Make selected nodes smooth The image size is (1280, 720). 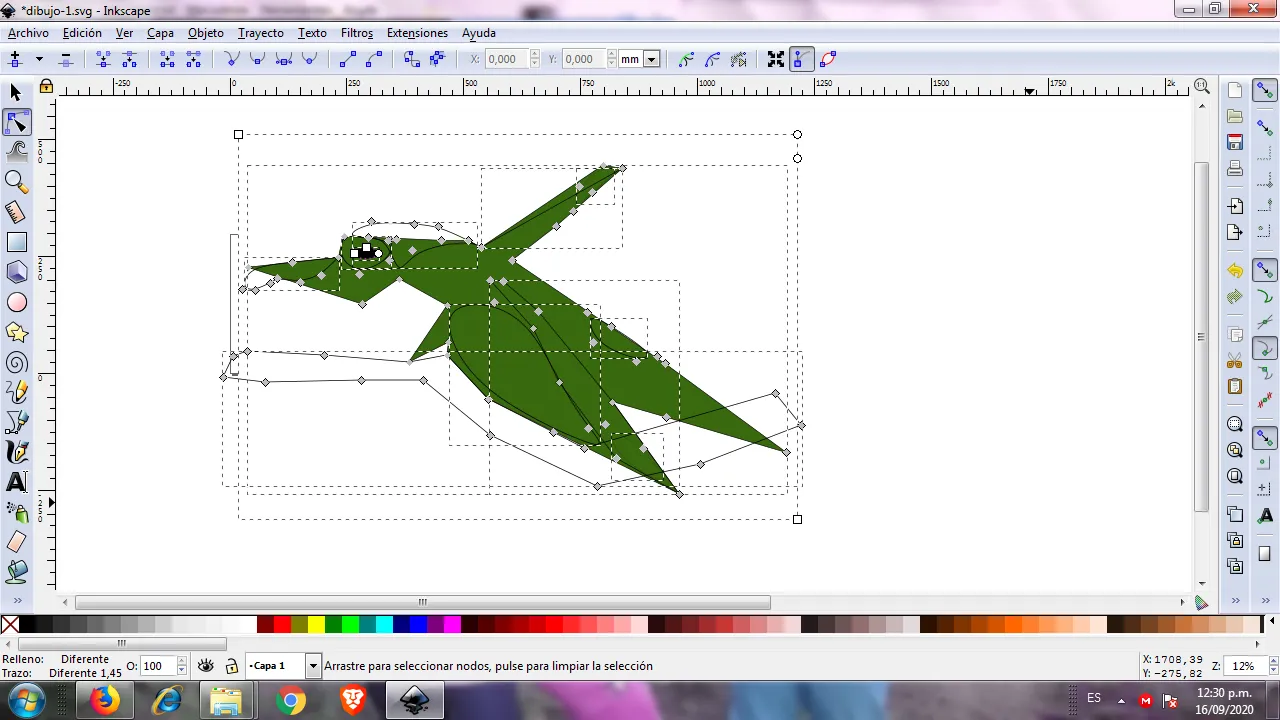(258, 60)
